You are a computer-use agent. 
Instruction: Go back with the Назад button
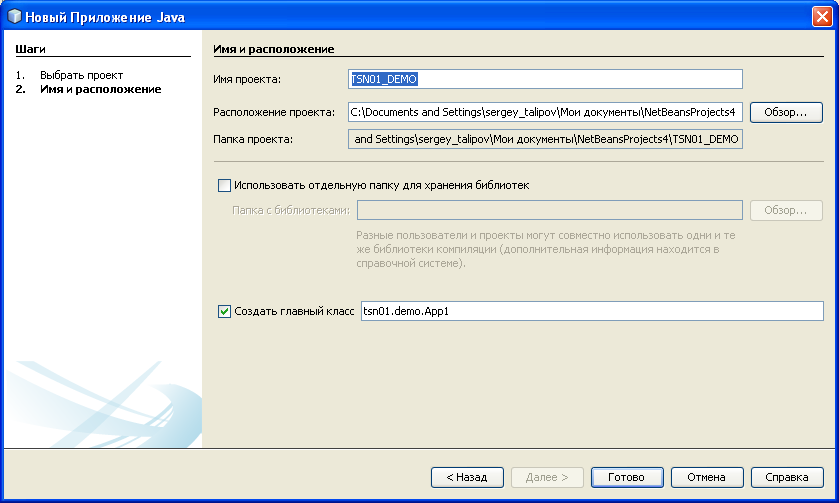coord(467,477)
